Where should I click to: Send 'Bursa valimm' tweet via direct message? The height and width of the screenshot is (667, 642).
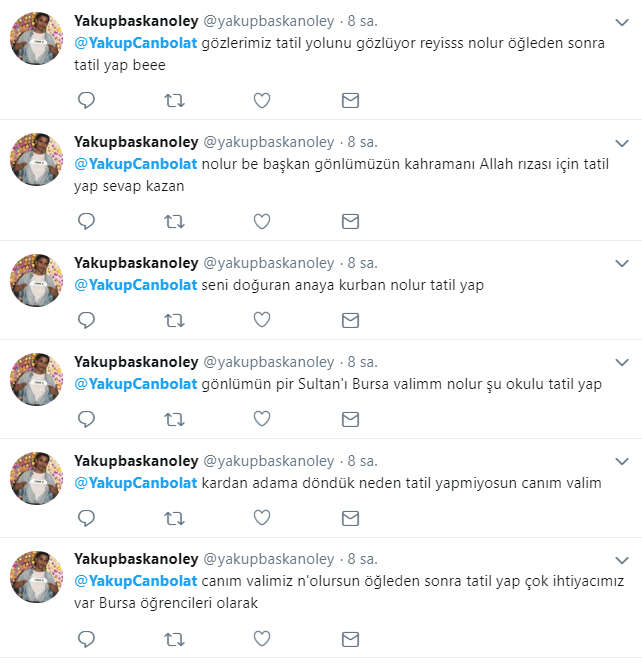tap(351, 419)
